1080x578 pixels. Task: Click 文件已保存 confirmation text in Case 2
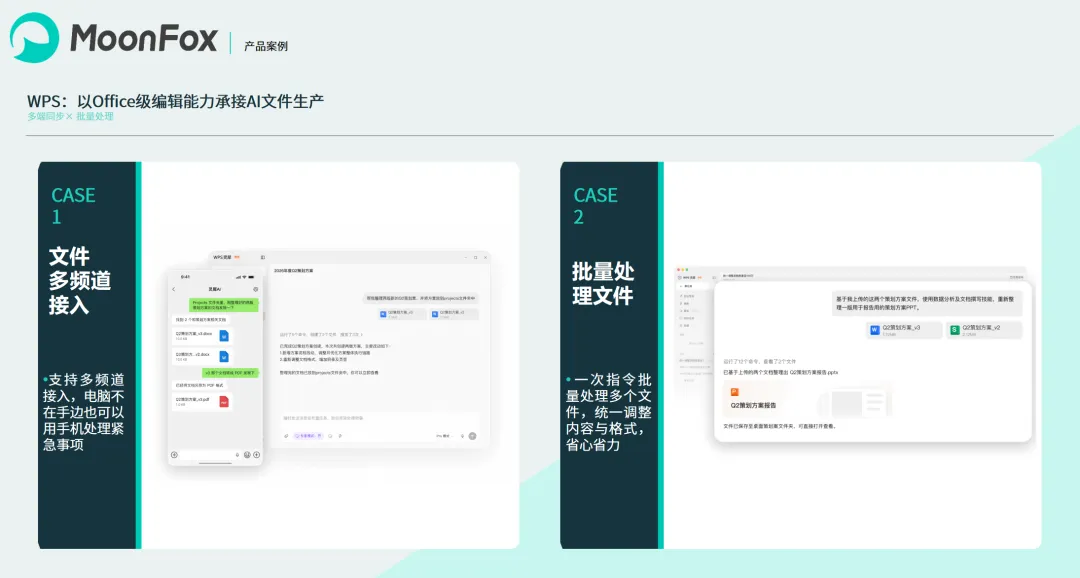click(x=780, y=426)
